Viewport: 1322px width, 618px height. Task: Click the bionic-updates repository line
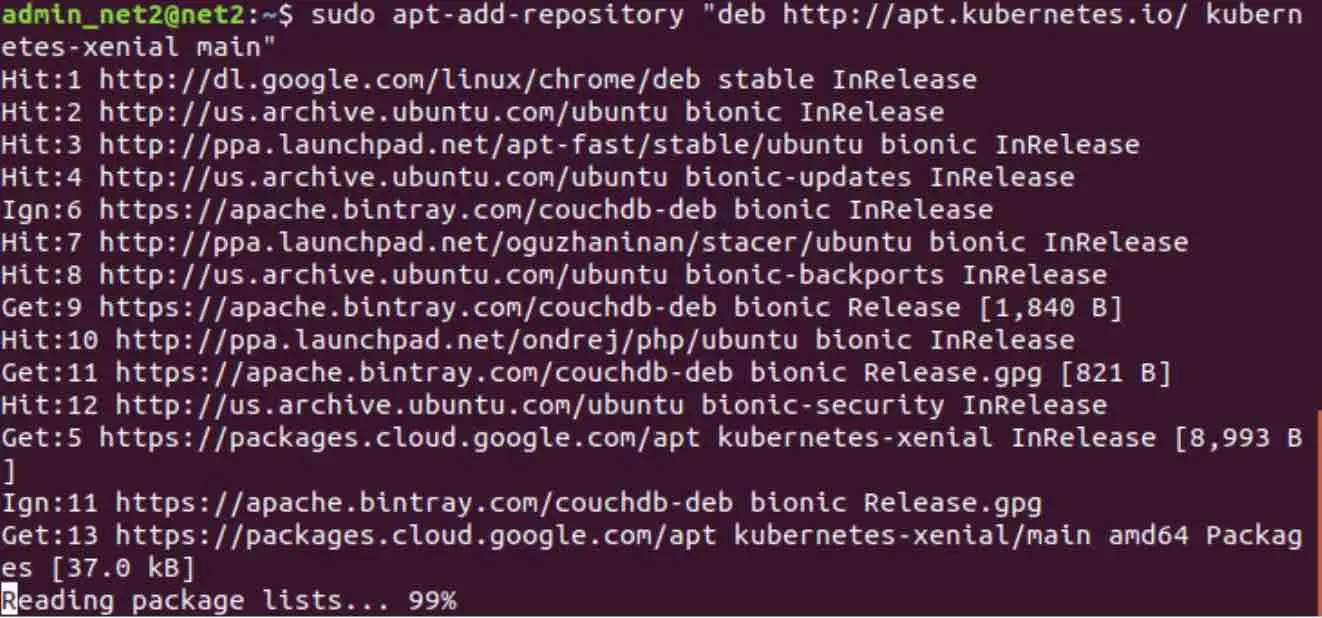(x=538, y=177)
